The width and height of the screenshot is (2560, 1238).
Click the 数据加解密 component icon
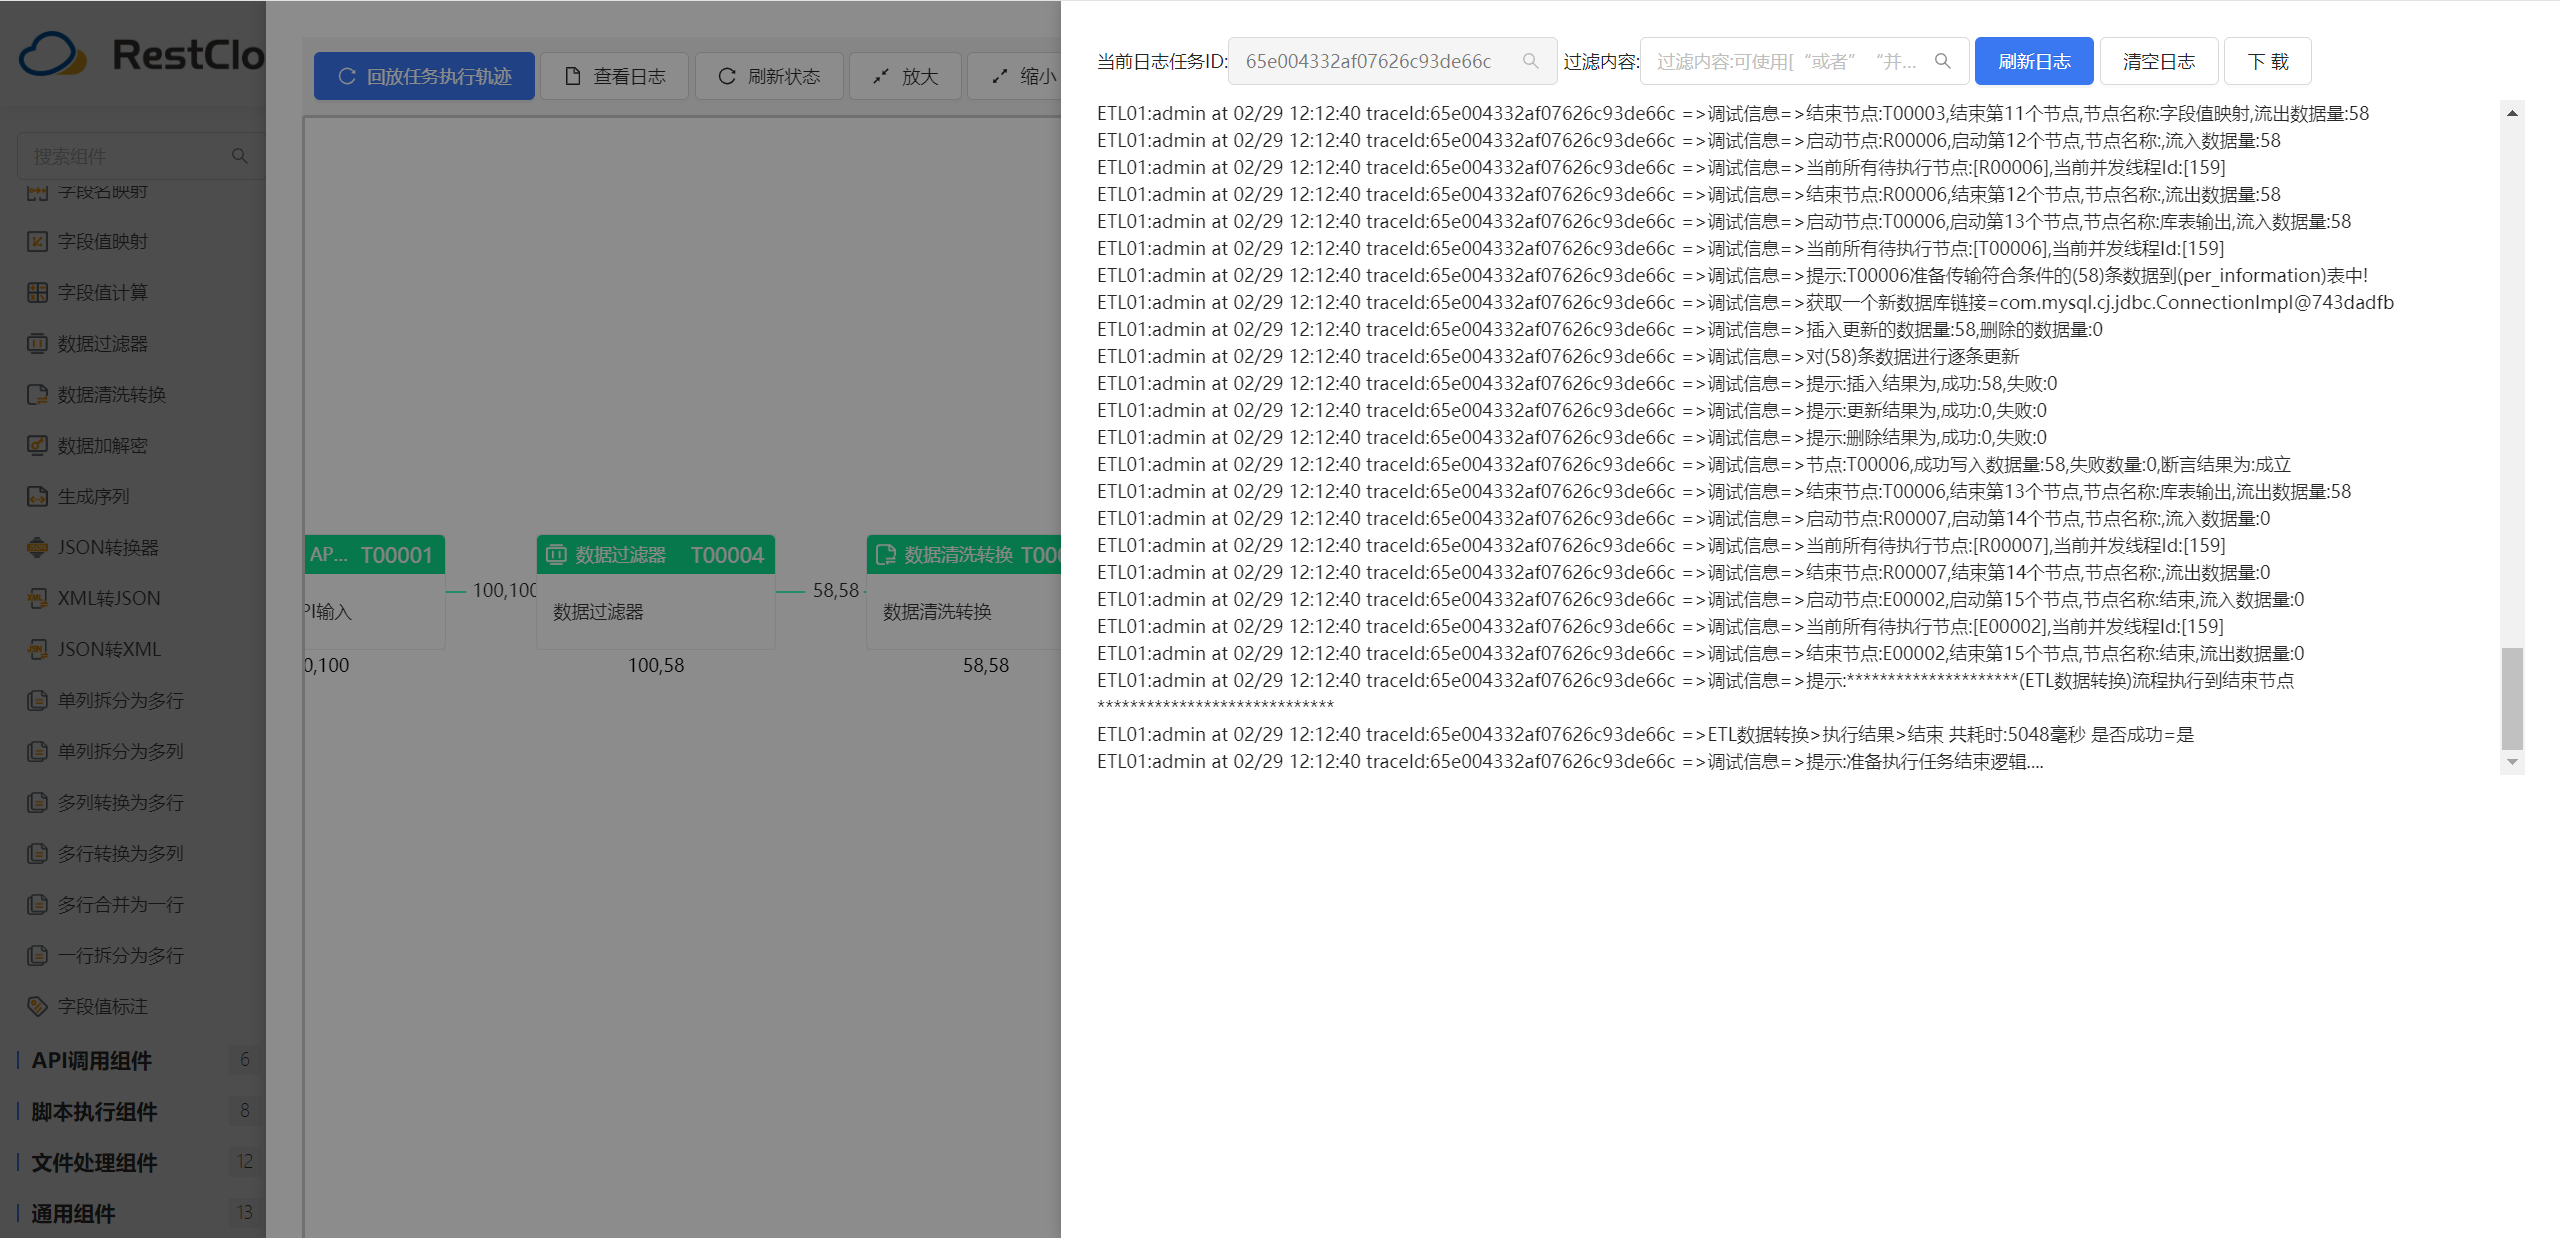(x=37, y=445)
